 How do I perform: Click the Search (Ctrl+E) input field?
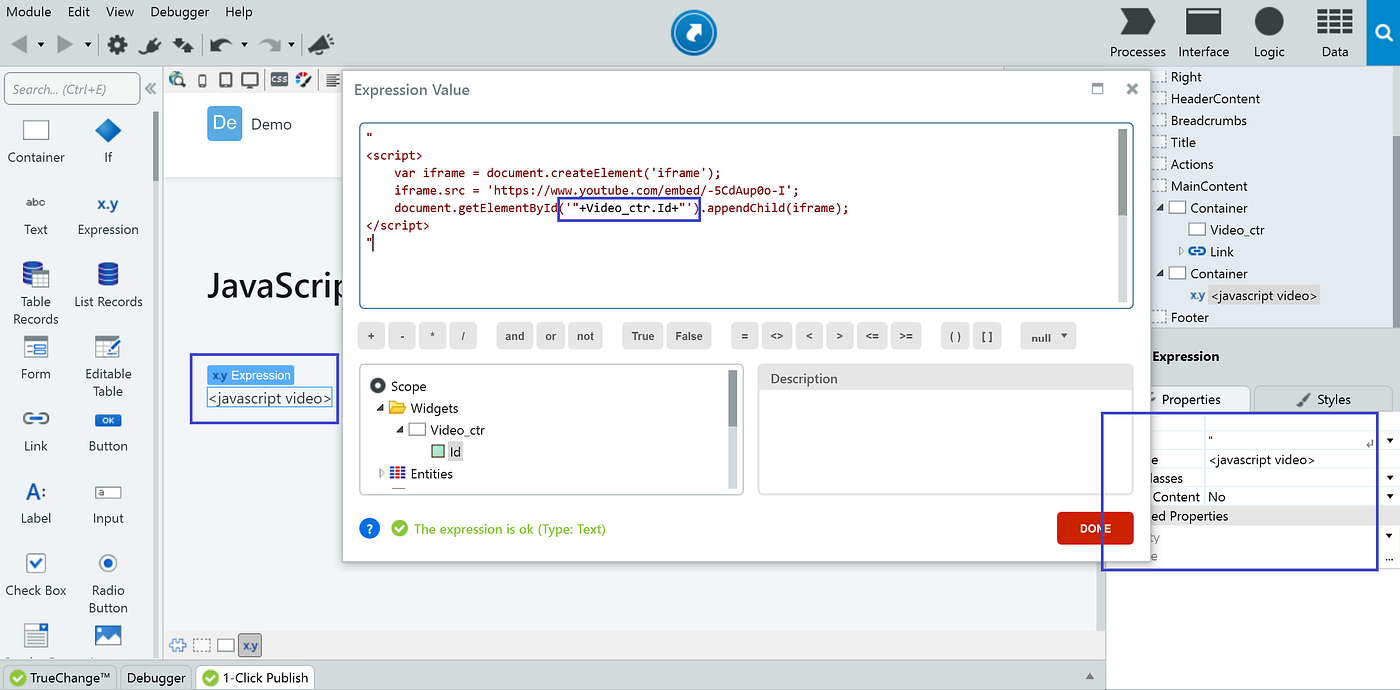(x=71, y=88)
